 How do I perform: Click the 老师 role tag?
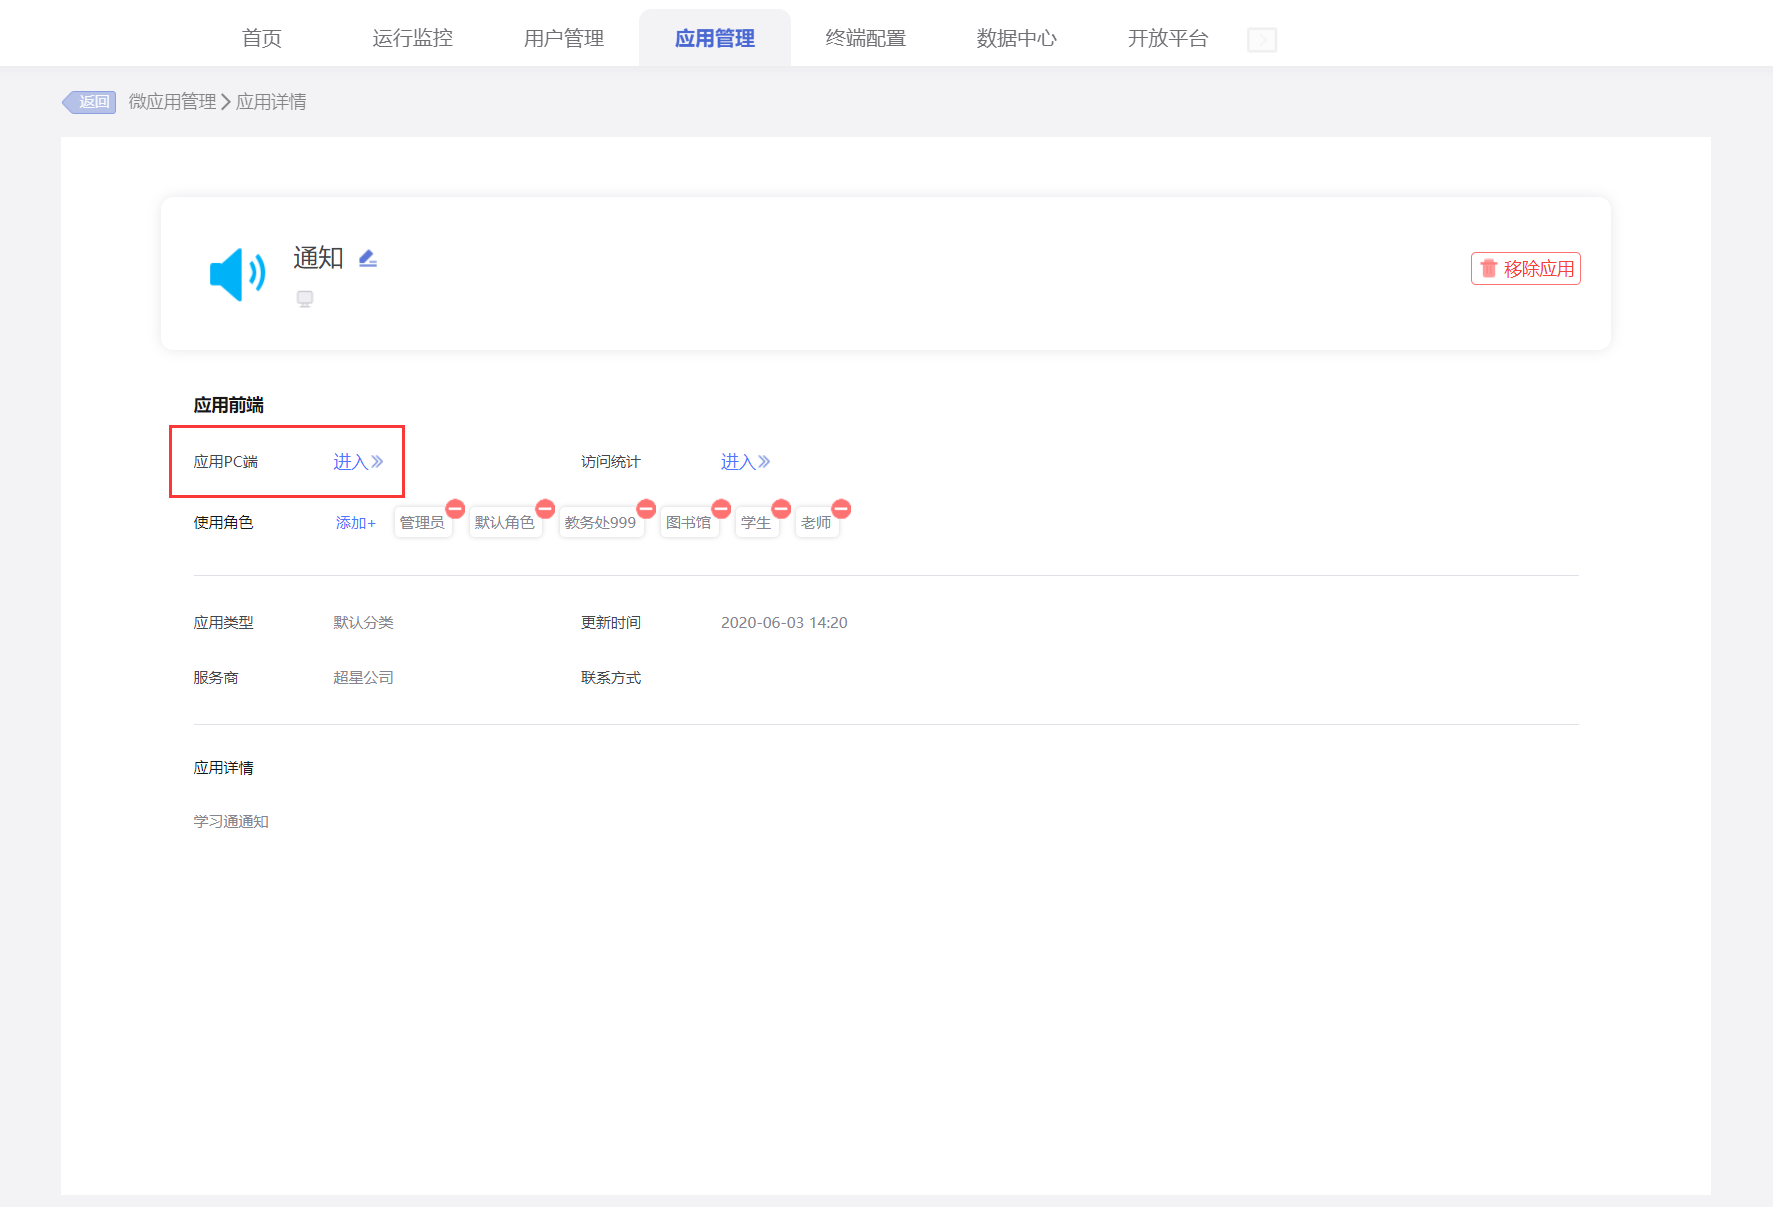(x=816, y=523)
